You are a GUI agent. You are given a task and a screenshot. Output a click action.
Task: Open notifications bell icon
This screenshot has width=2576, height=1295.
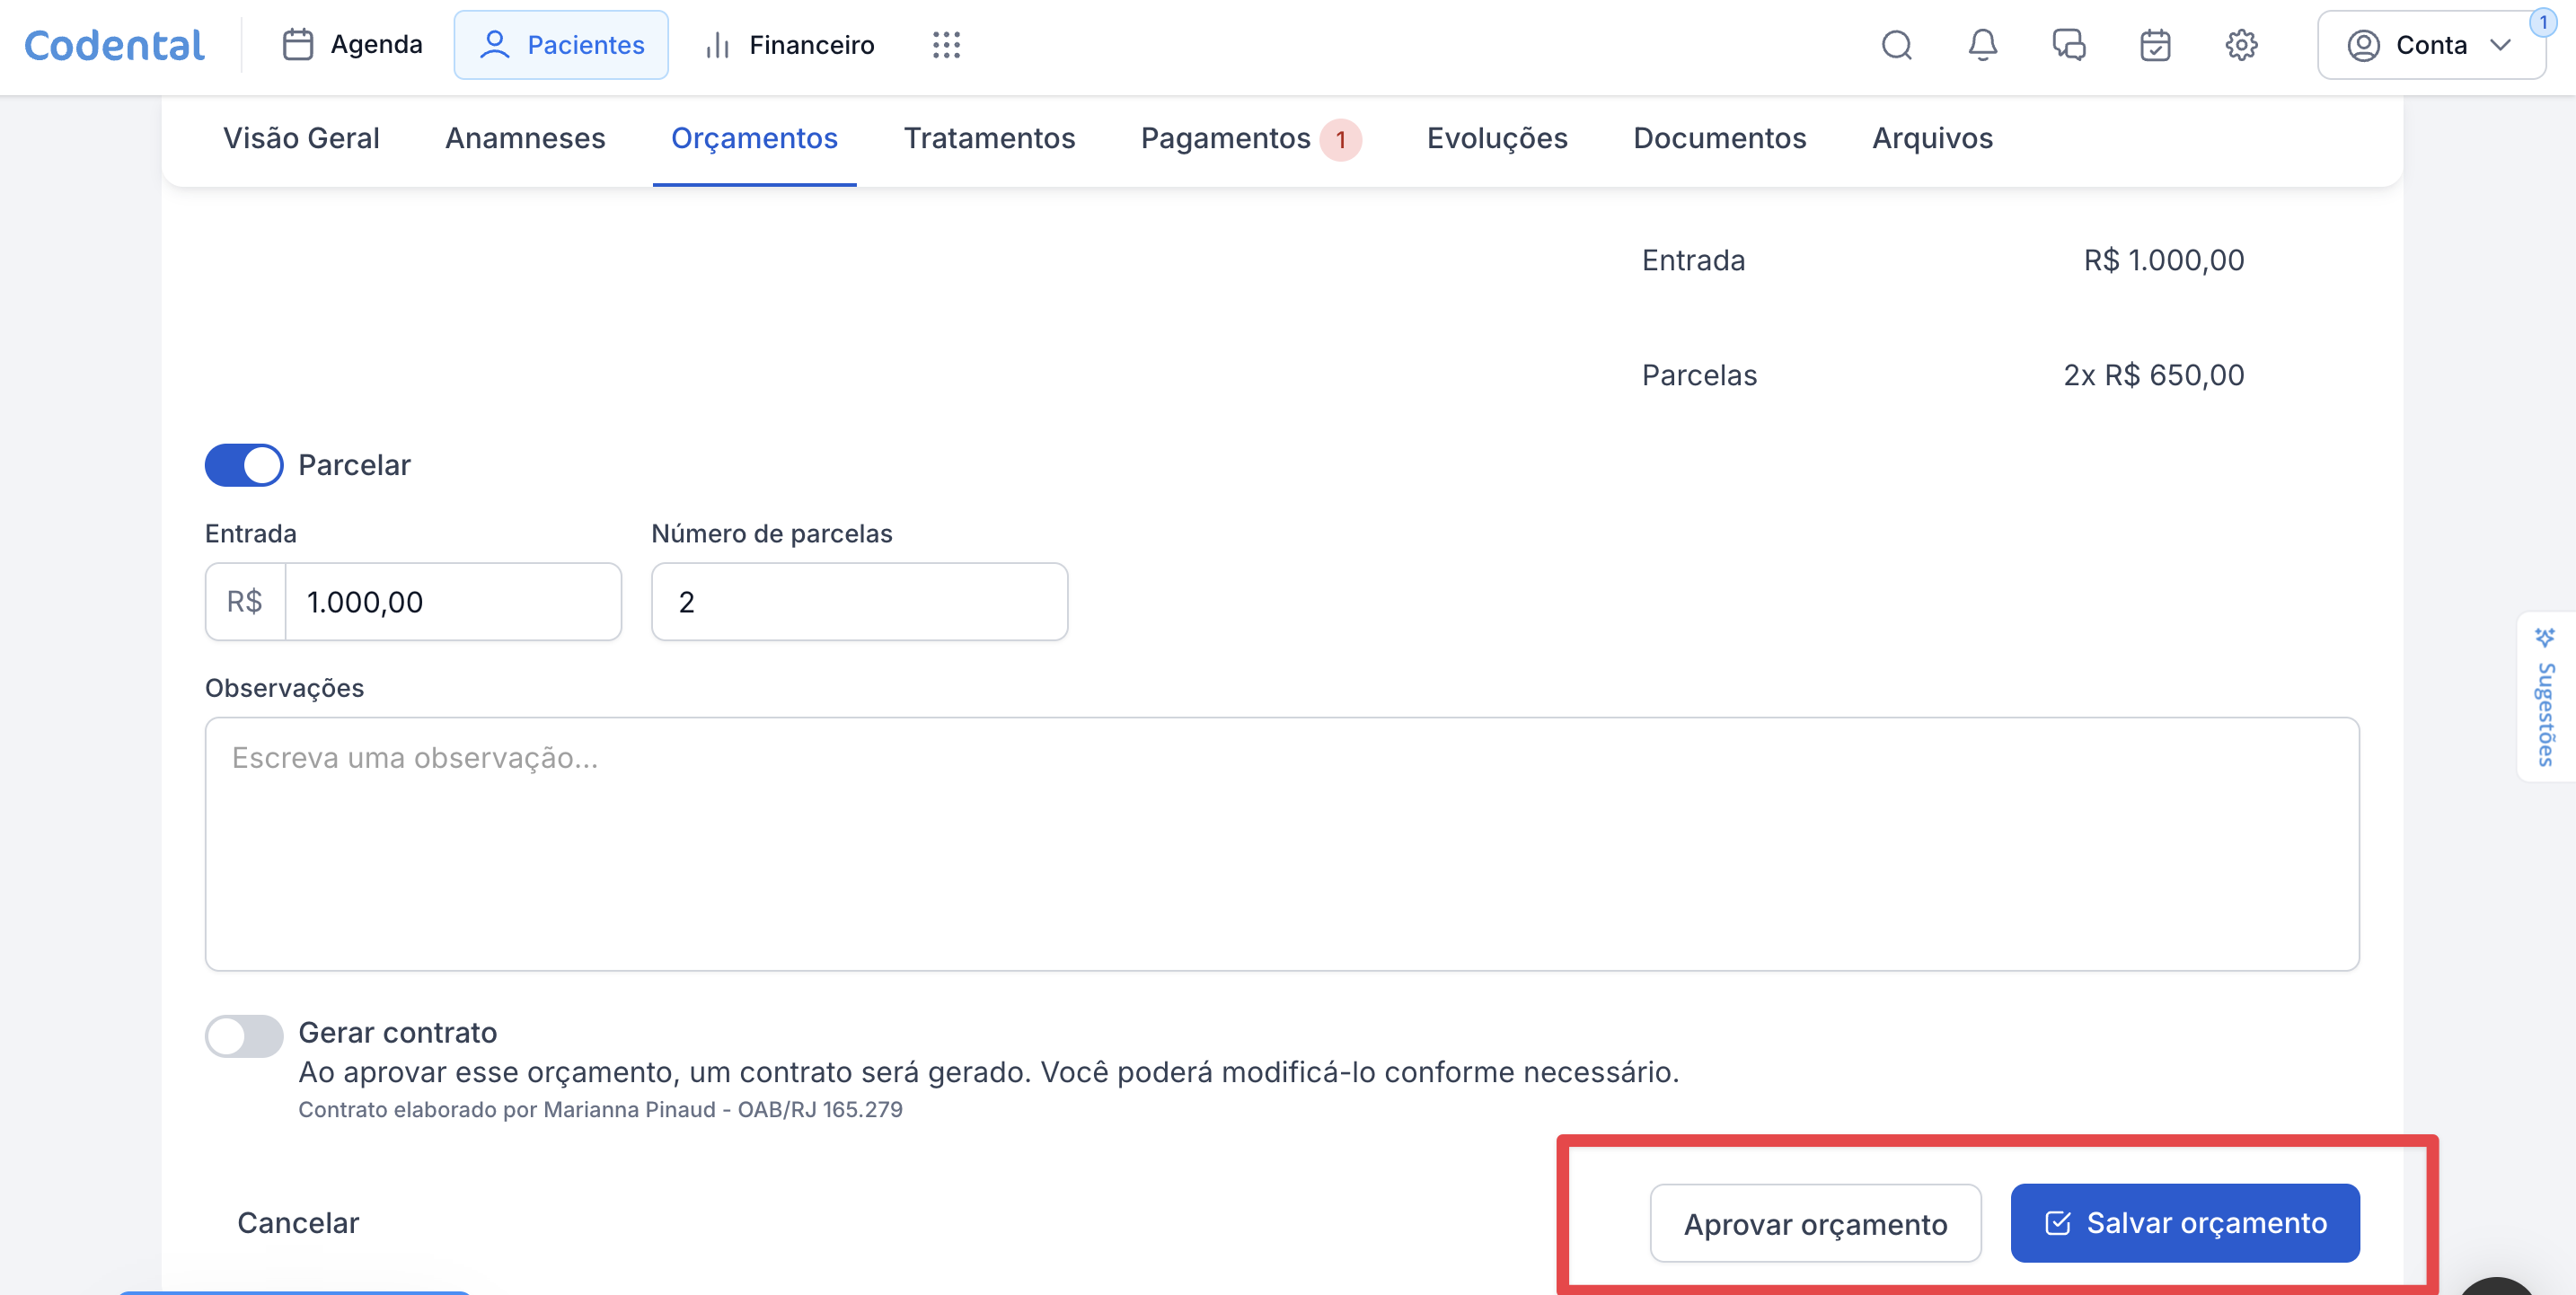coord(1982,45)
